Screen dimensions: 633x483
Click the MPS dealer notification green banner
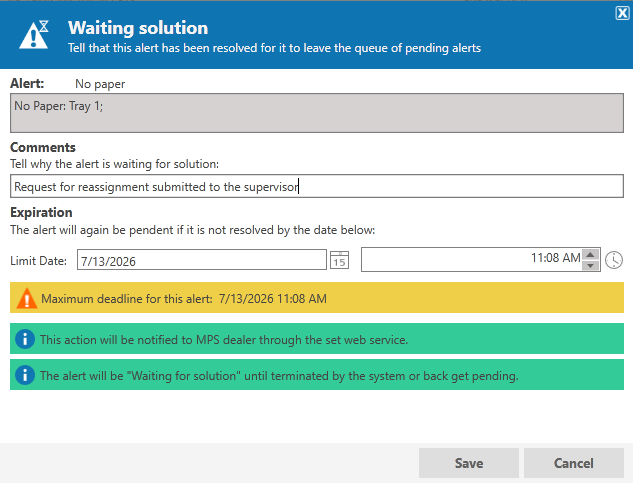pos(317,339)
